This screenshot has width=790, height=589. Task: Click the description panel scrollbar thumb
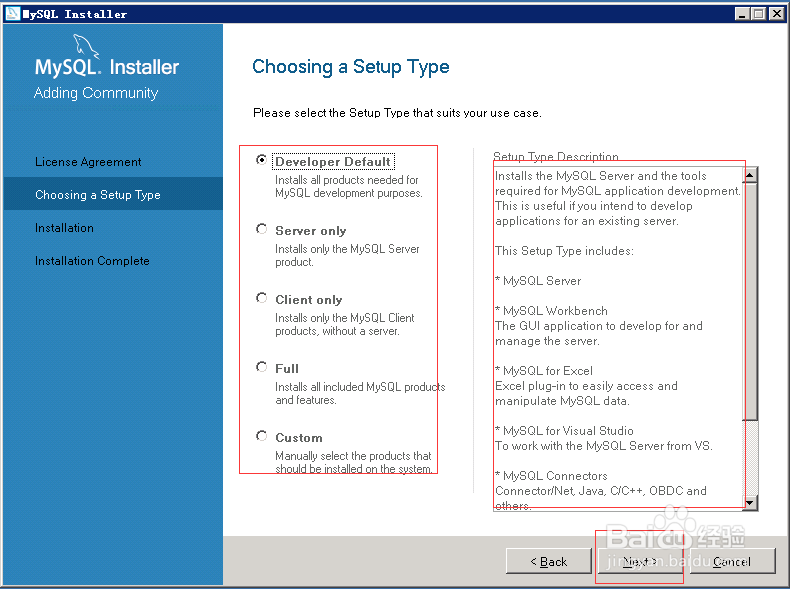coord(750,301)
